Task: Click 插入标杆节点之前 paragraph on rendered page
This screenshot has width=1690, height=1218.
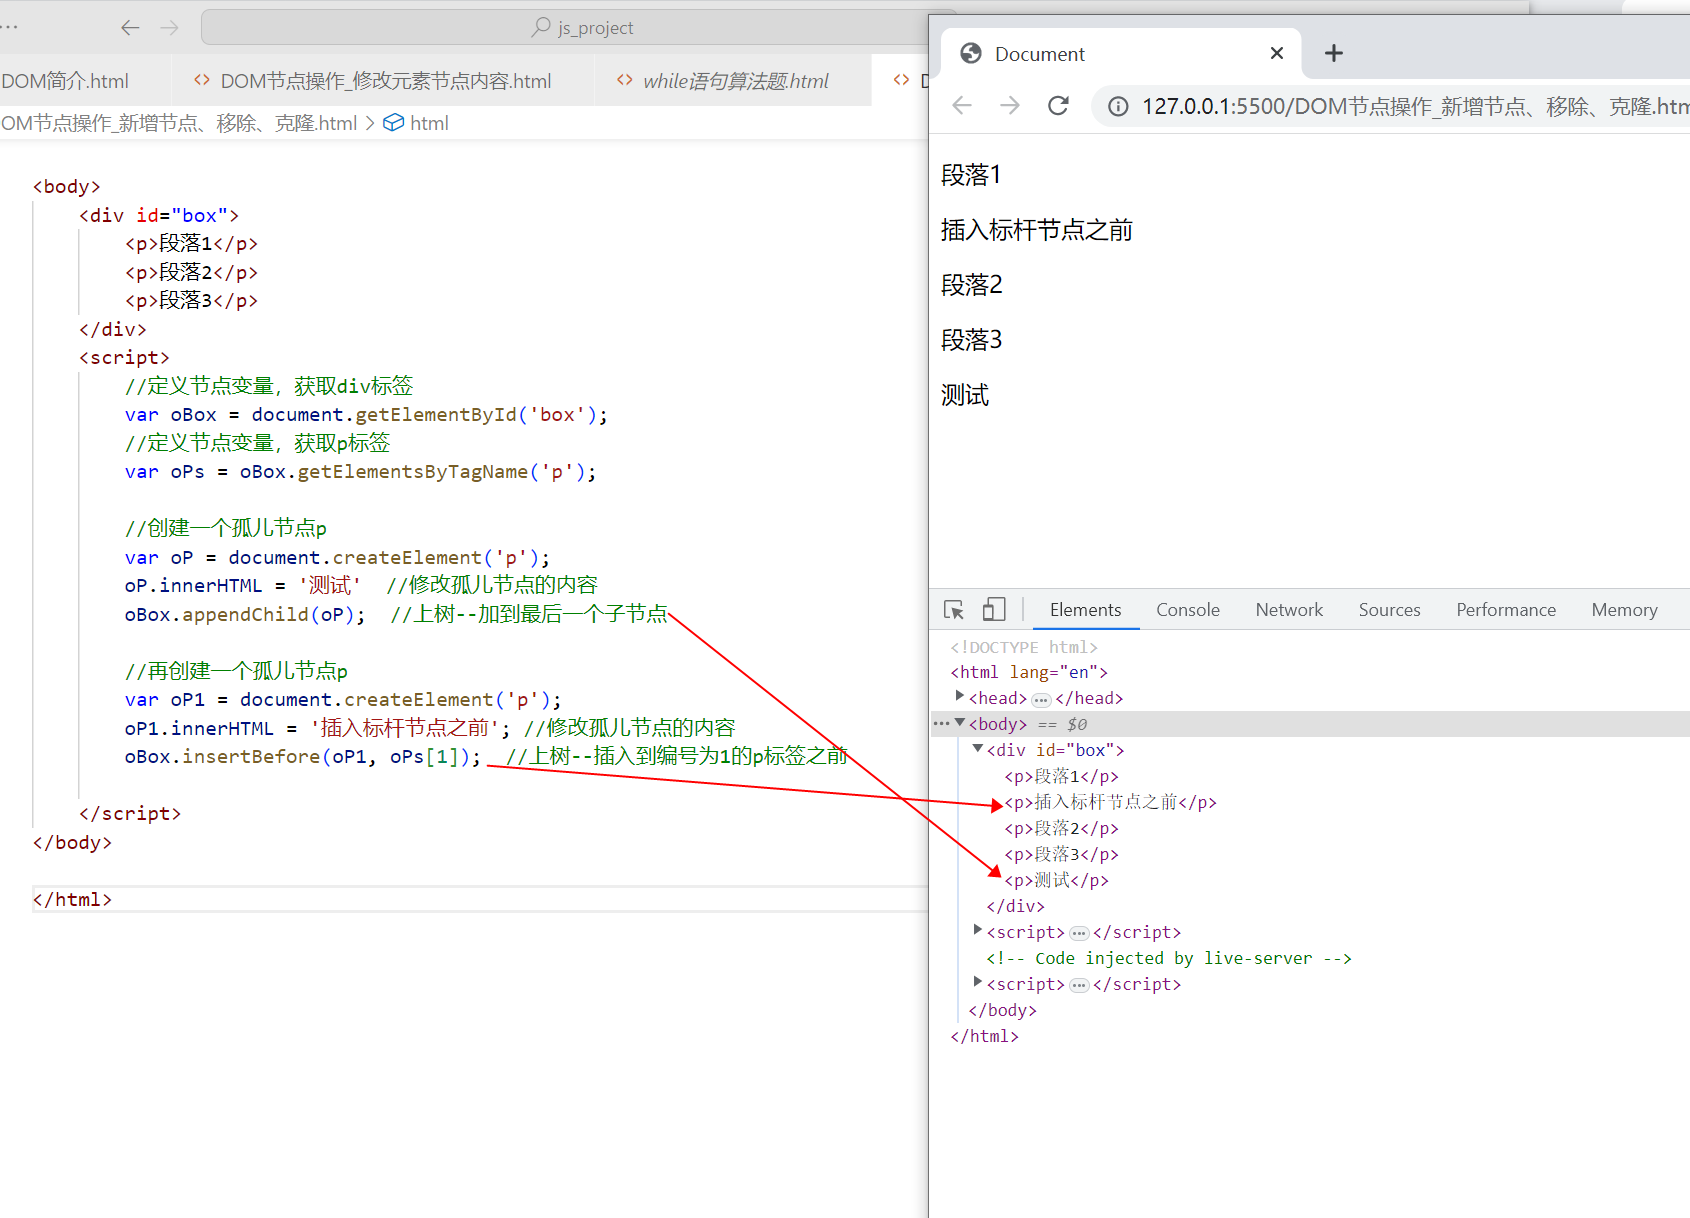Action: coord(1037,230)
